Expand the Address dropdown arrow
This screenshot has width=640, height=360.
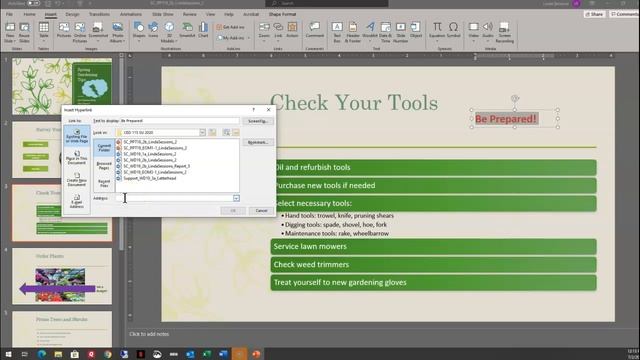click(x=236, y=198)
